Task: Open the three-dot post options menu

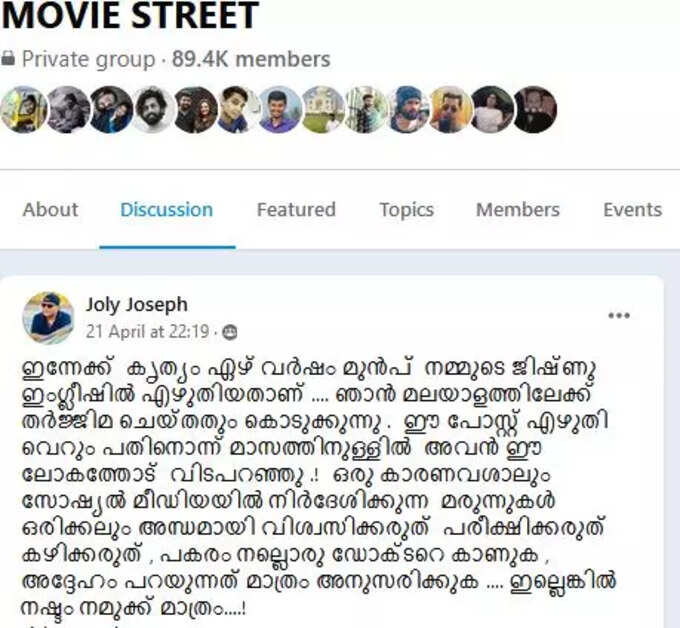Action: pos(619,315)
